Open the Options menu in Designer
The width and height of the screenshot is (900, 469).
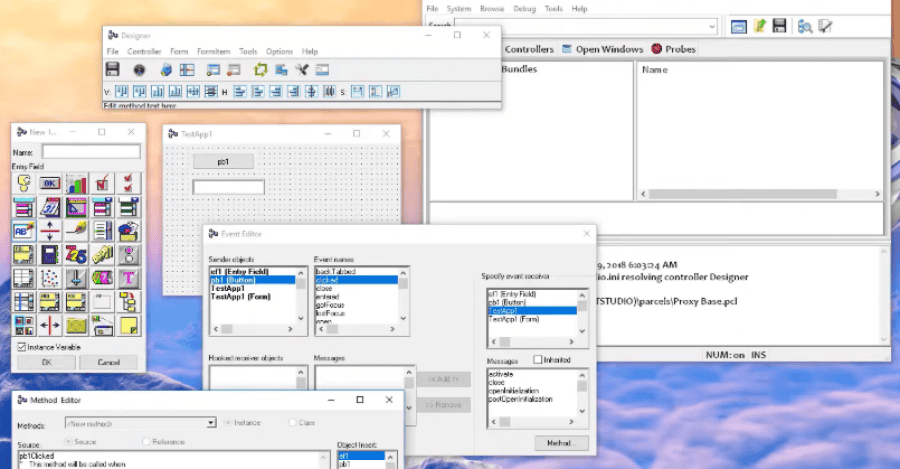(280, 52)
